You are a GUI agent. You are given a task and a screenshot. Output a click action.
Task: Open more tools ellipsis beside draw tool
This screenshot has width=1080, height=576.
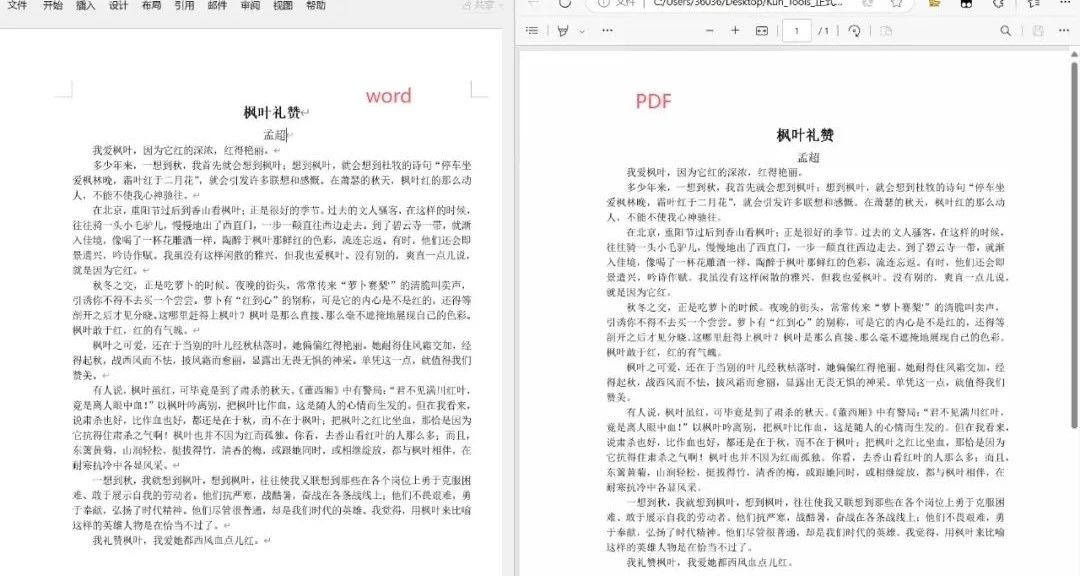point(607,30)
